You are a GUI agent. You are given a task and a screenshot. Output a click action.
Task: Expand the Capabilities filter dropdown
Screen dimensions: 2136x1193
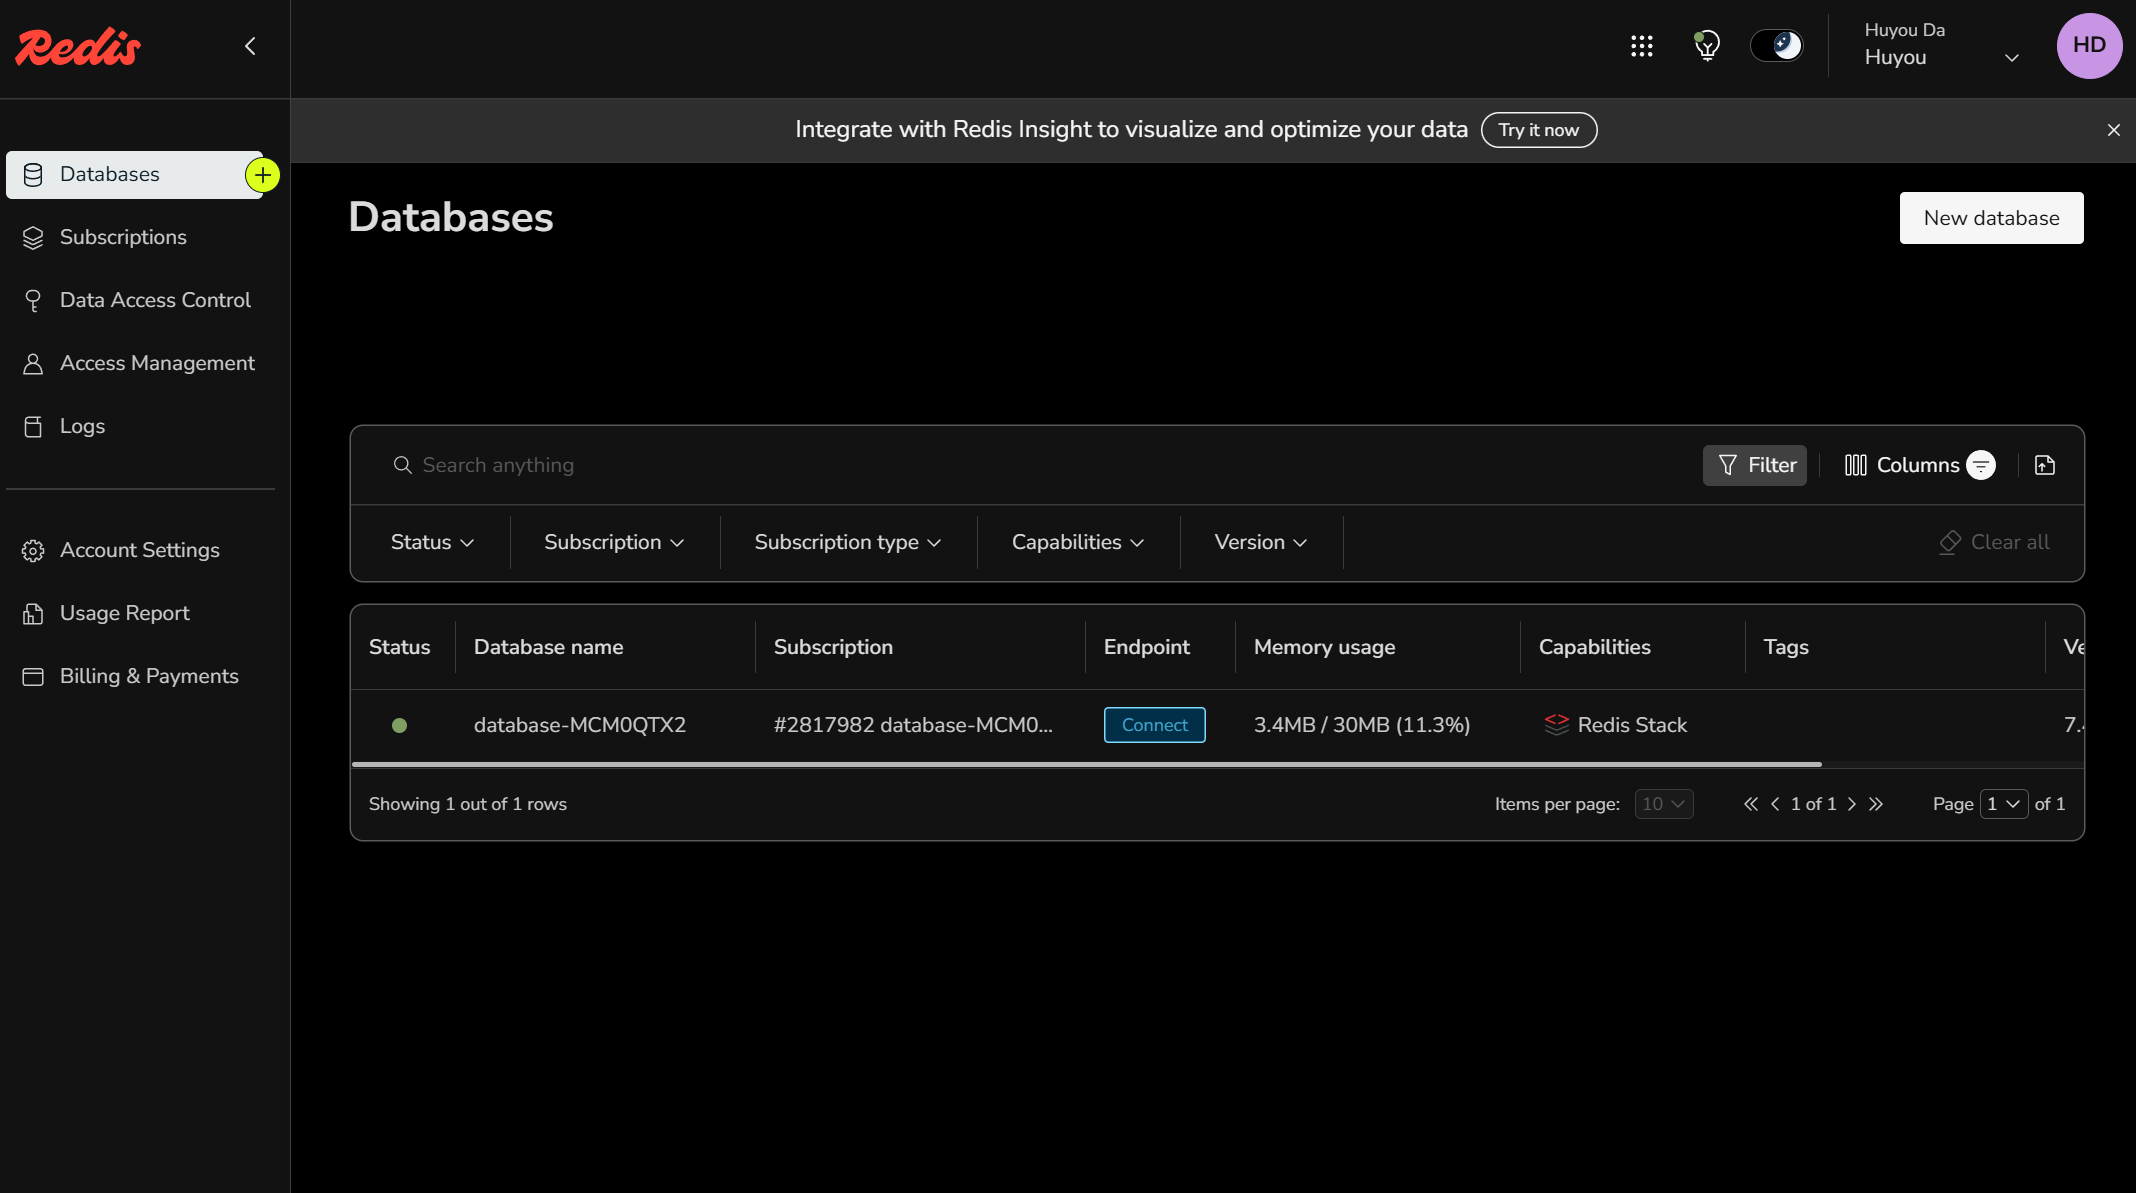click(x=1078, y=542)
